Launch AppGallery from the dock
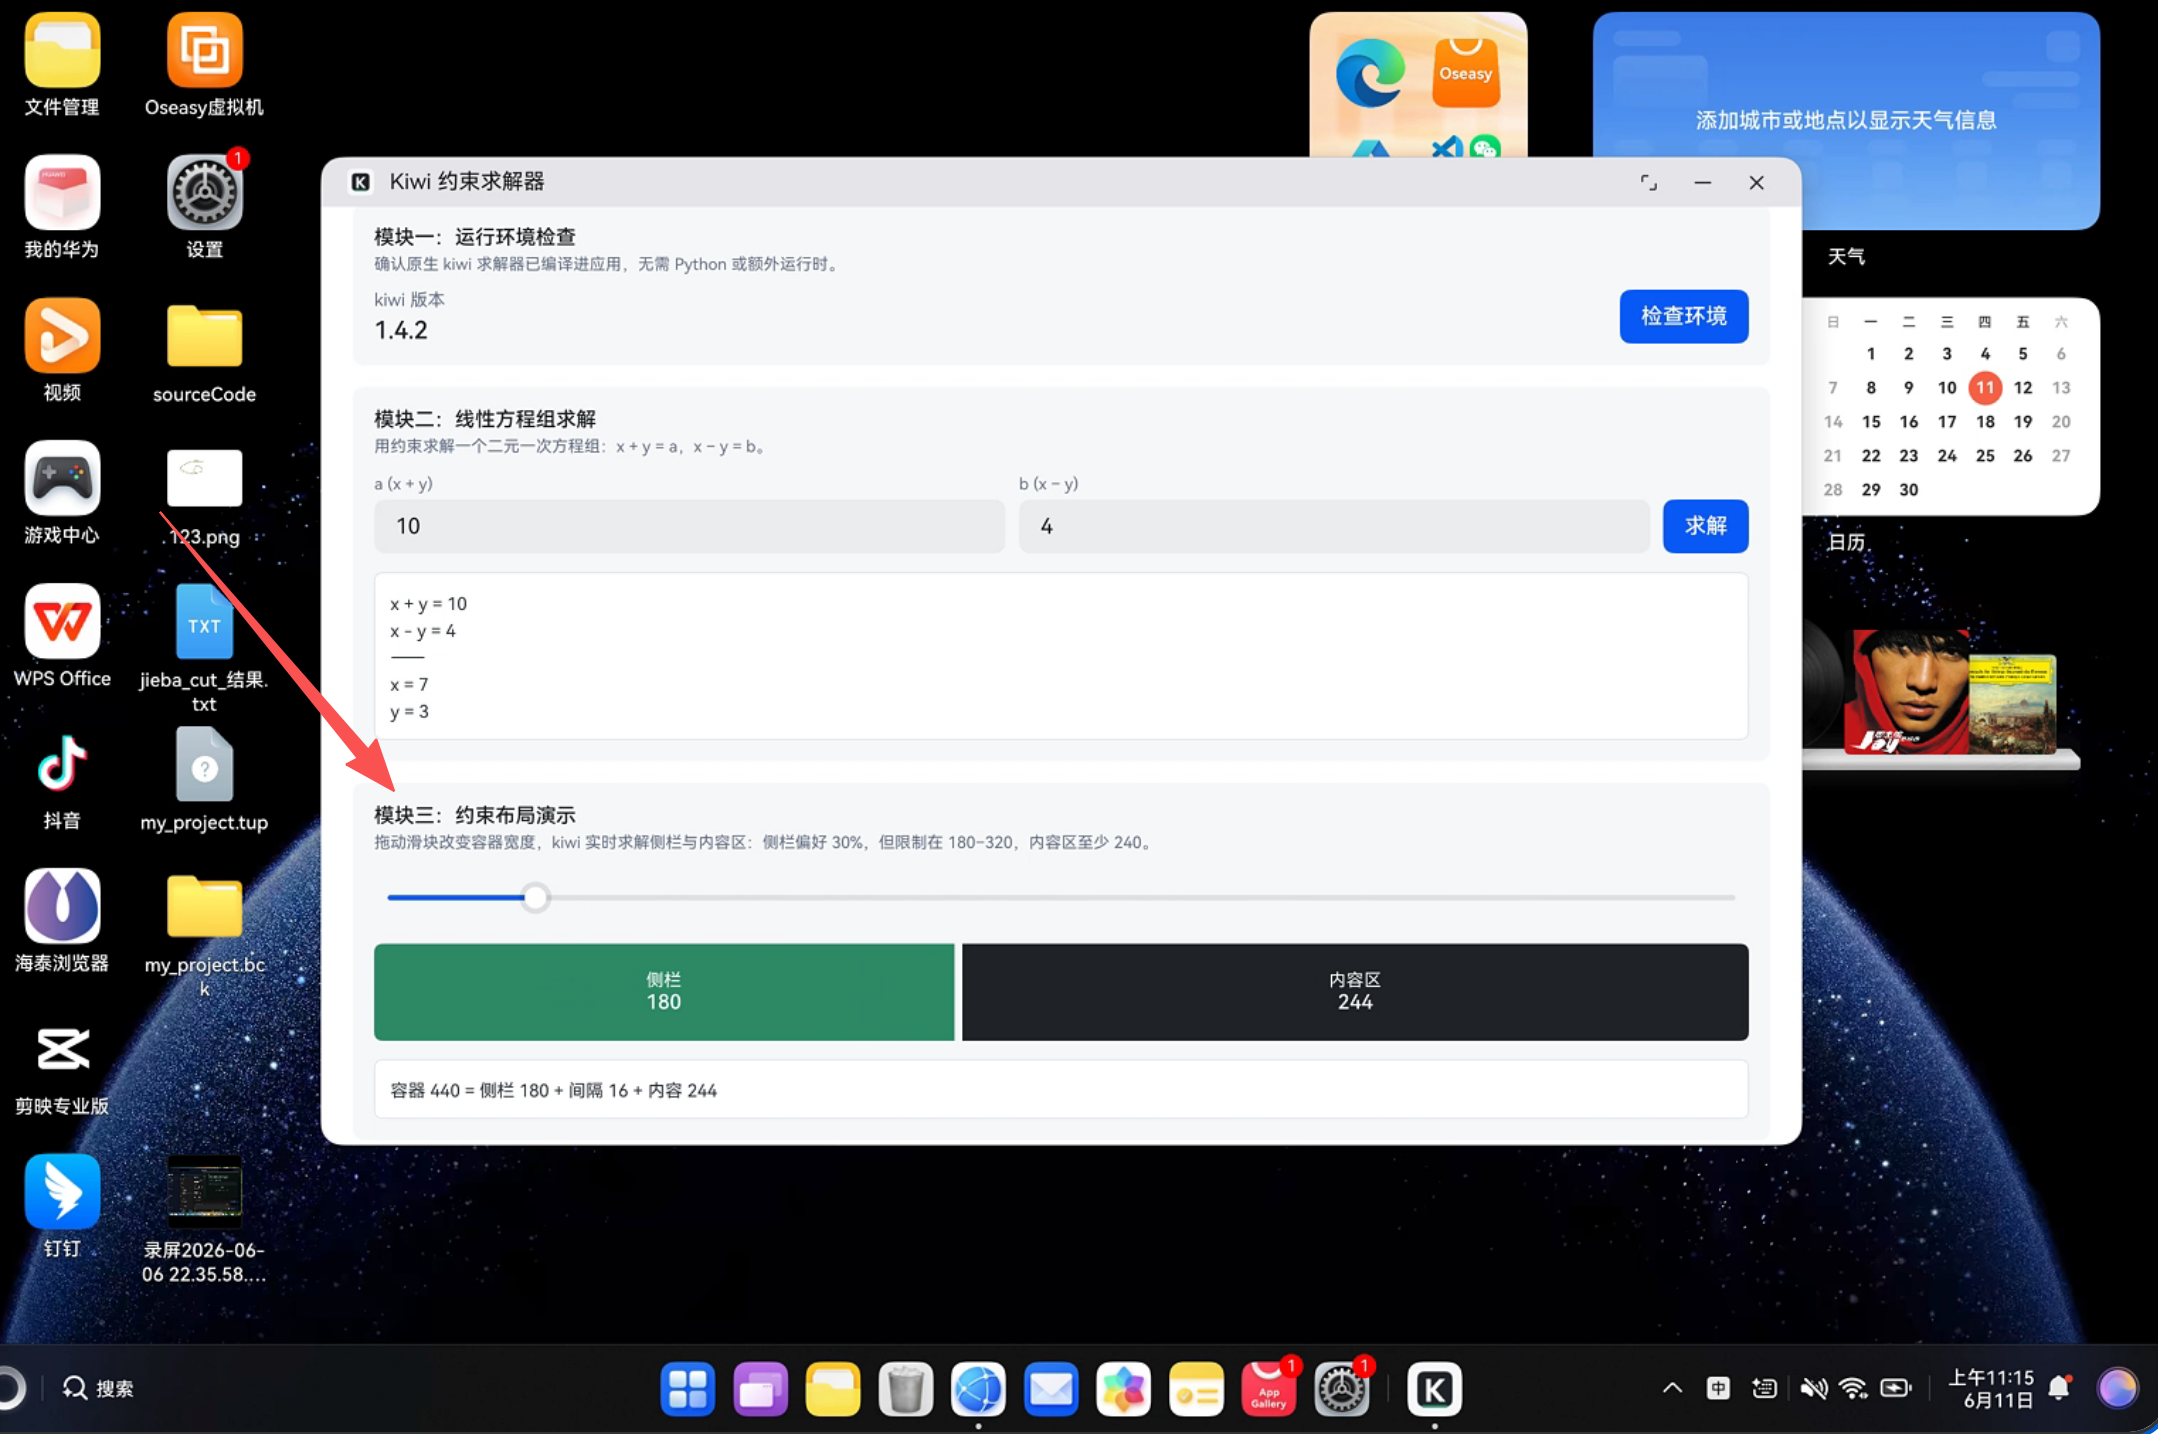 (1269, 1389)
